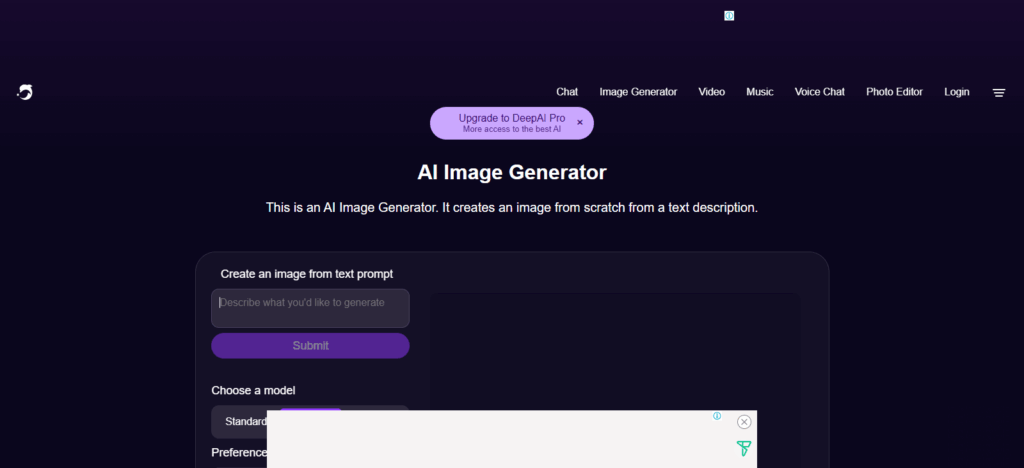Go to Image Generator in navigation
This screenshot has height=468, width=1024.
(x=638, y=92)
